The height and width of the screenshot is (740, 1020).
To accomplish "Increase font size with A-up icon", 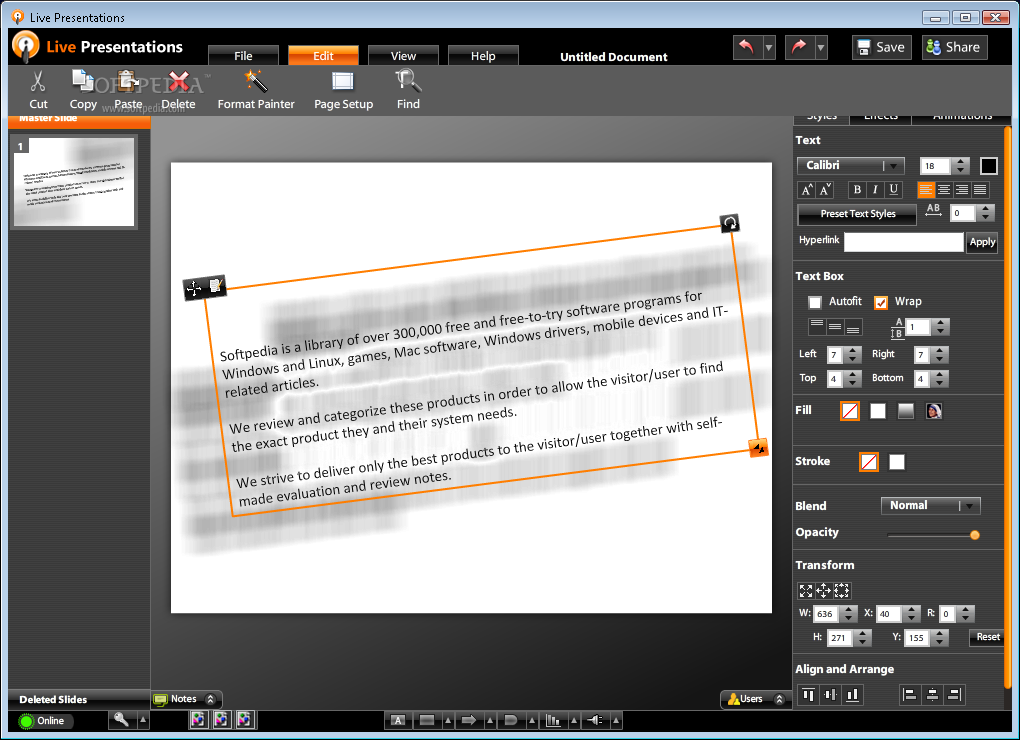I will tap(807, 190).
